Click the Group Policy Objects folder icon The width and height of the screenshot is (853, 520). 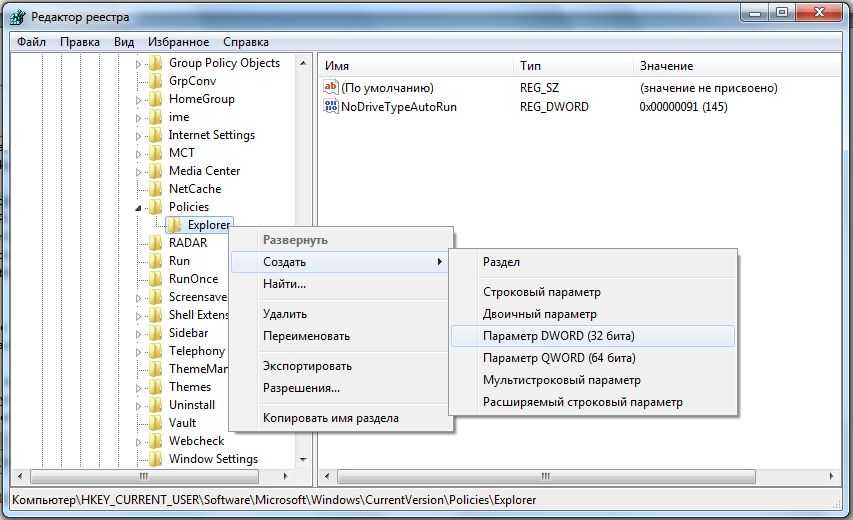pyautogui.click(x=155, y=63)
